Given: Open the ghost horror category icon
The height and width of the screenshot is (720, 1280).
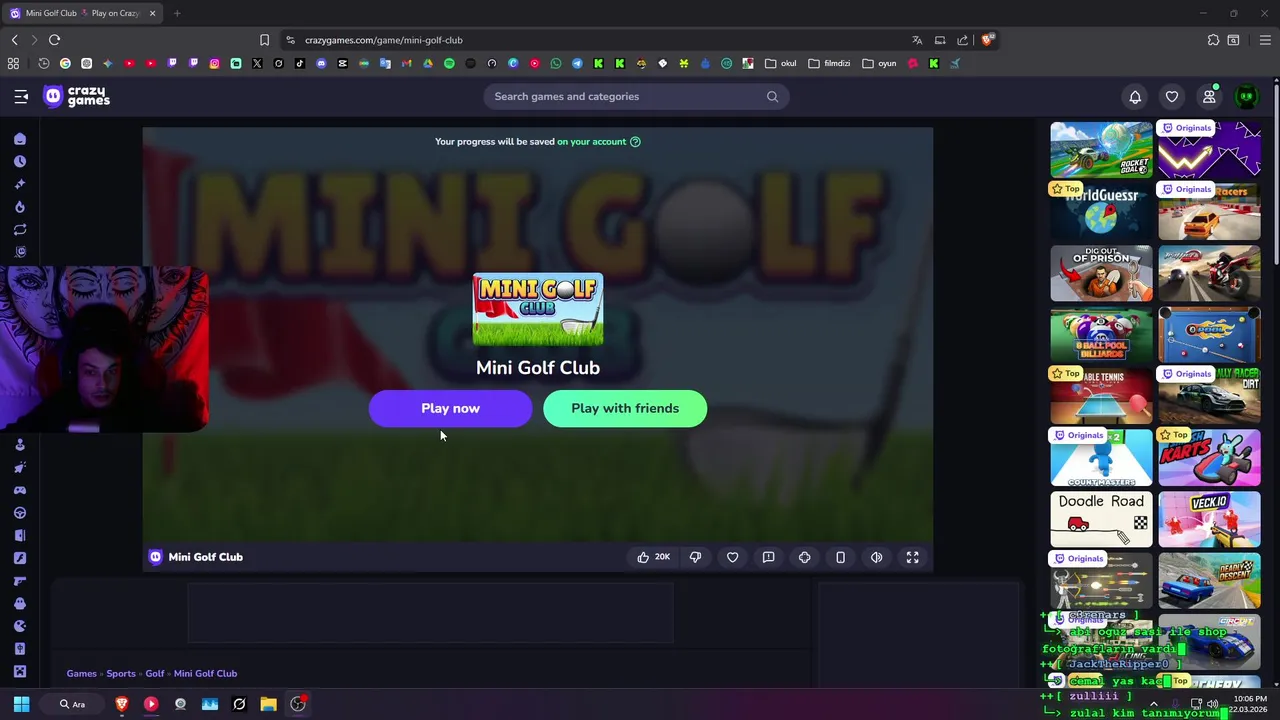Looking at the screenshot, I should pos(20,604).
